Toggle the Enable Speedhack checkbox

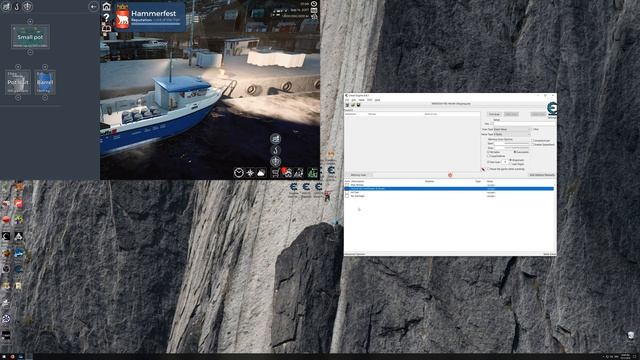(x=533, y=144)
